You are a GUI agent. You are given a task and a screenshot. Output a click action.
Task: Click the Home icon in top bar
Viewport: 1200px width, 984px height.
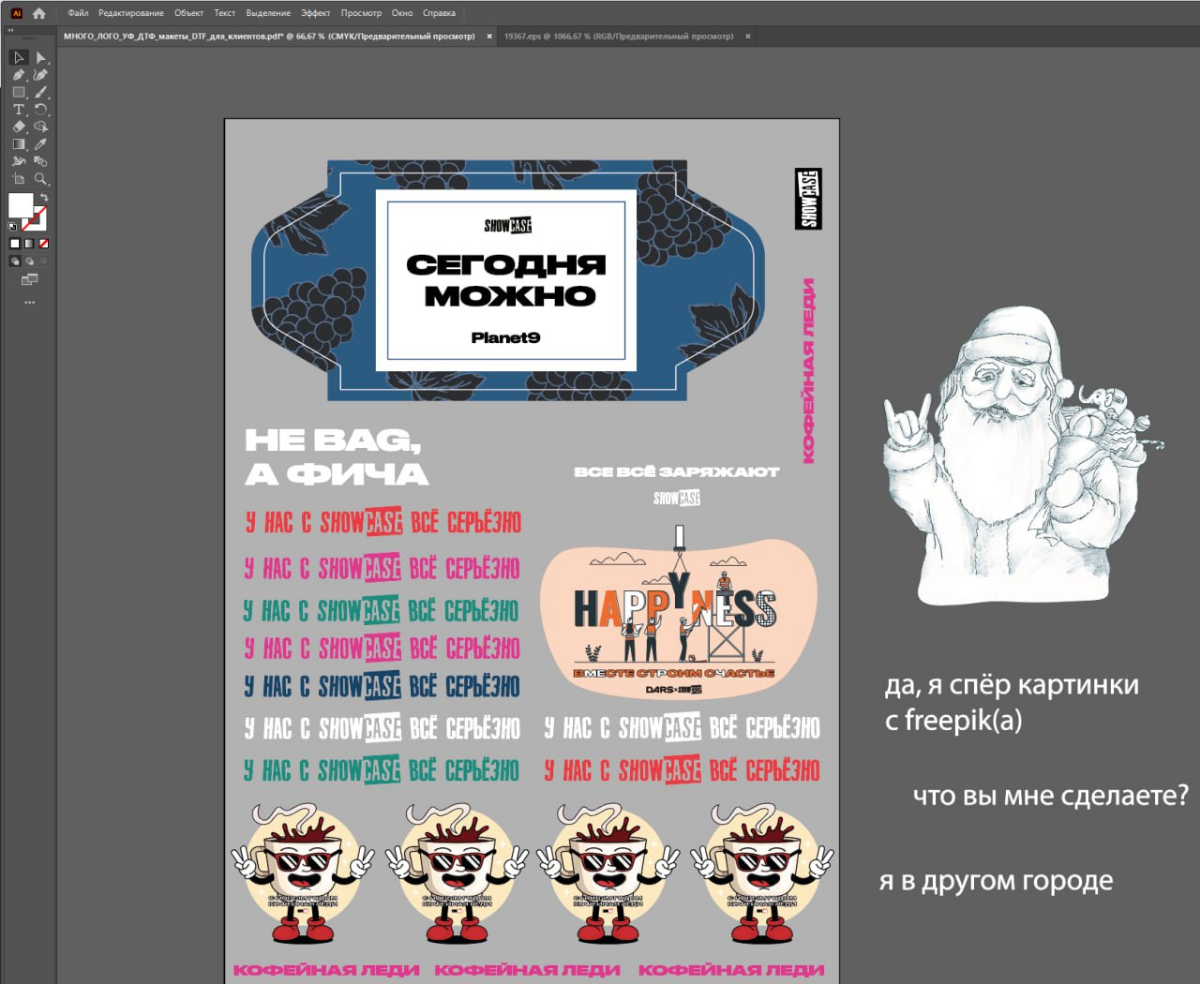point(39,13)
